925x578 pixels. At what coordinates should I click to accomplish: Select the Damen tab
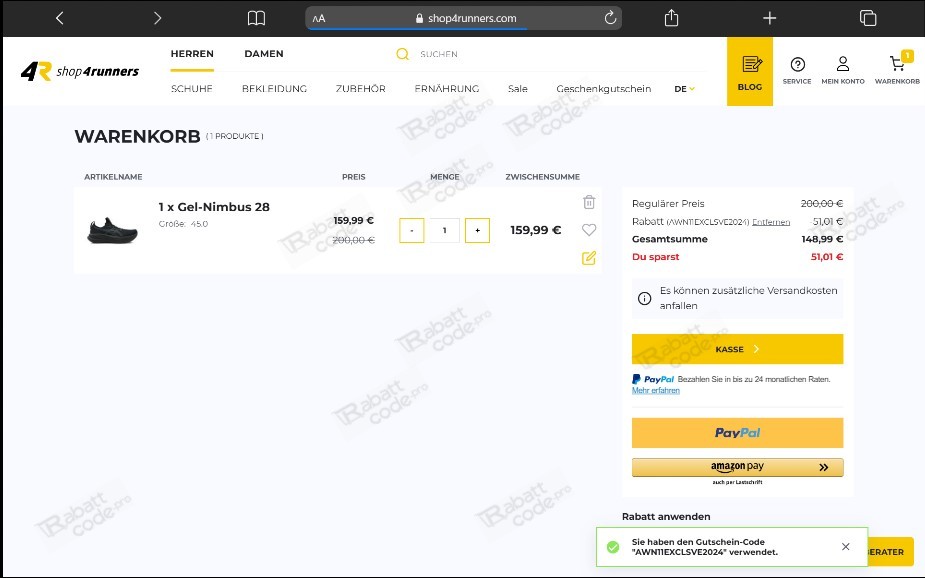pyautogui.click(x=264, y=54)
